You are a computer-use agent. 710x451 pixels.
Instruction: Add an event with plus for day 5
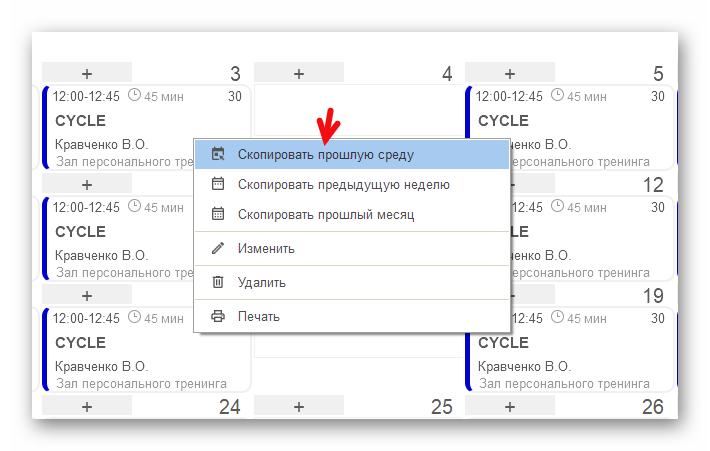click(x=510, y=73)
